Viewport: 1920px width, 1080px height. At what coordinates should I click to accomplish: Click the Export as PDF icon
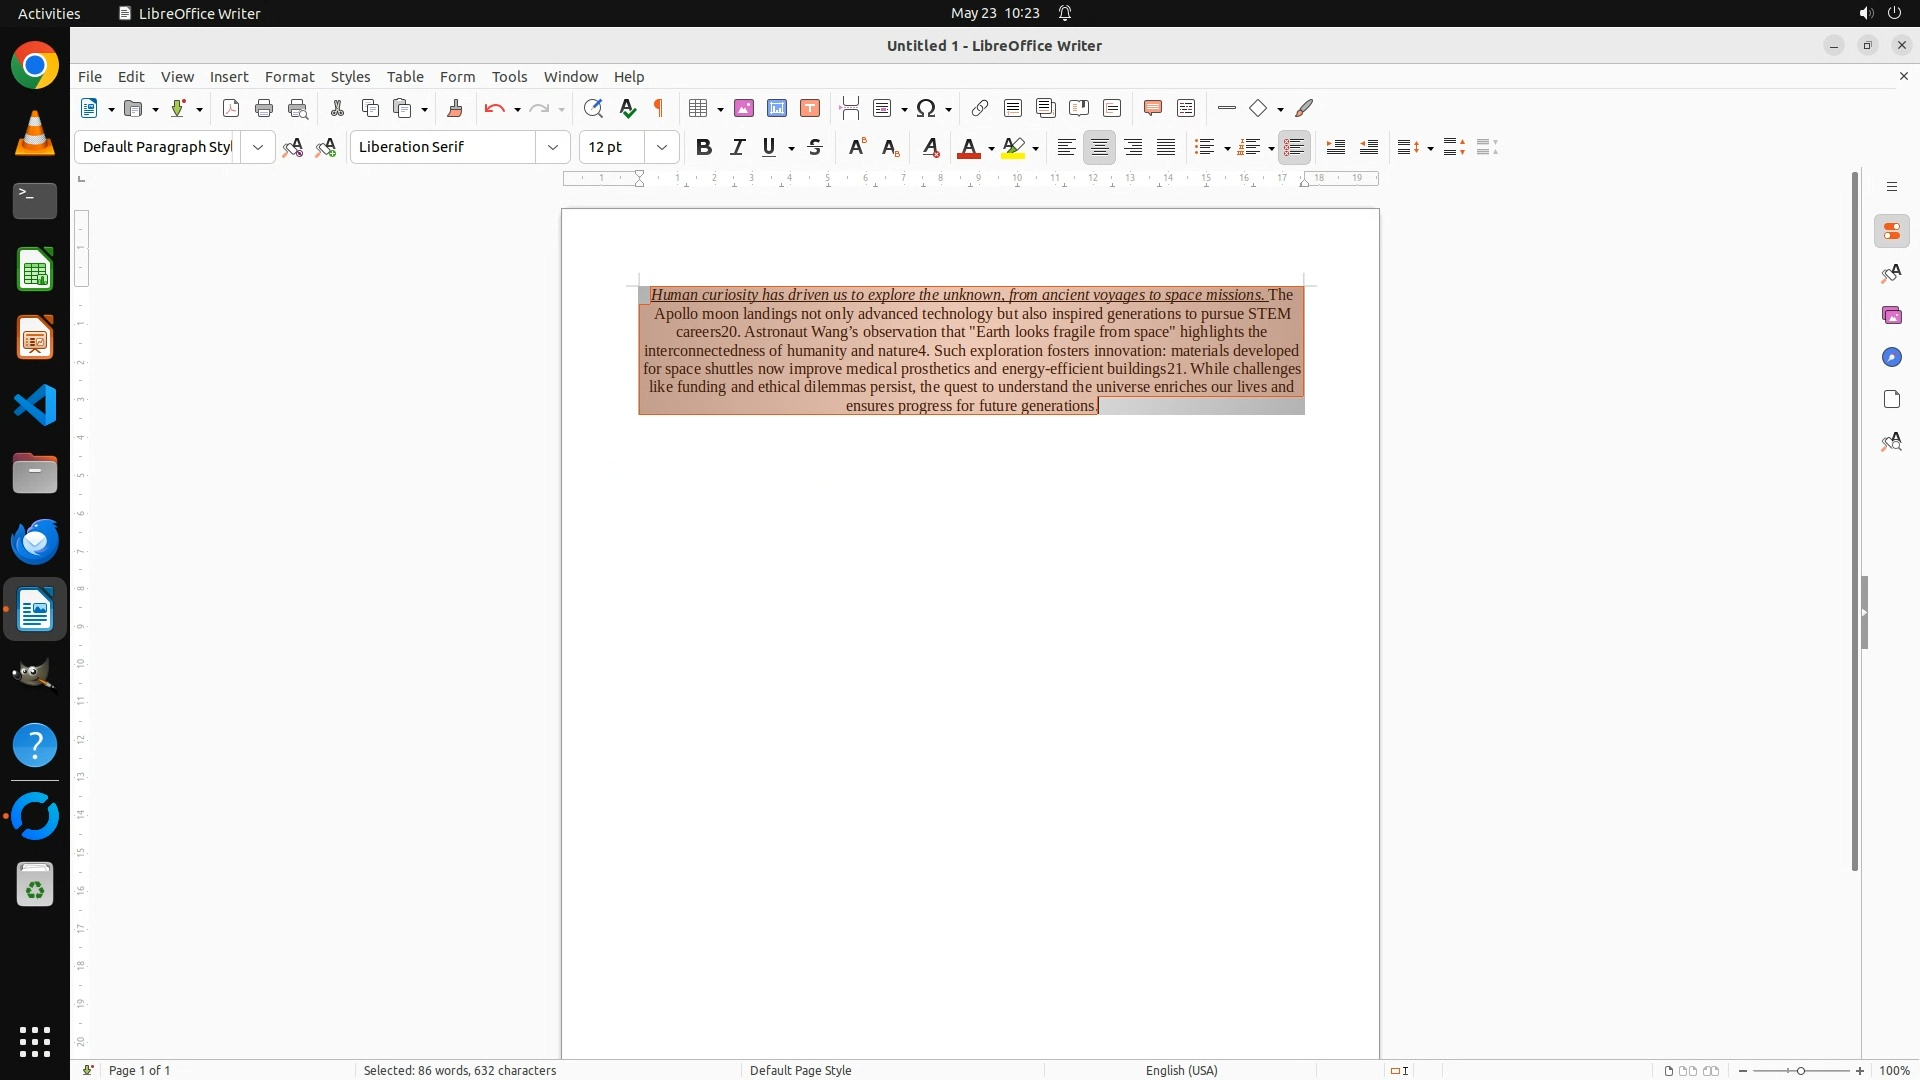[x=231, y=109]
